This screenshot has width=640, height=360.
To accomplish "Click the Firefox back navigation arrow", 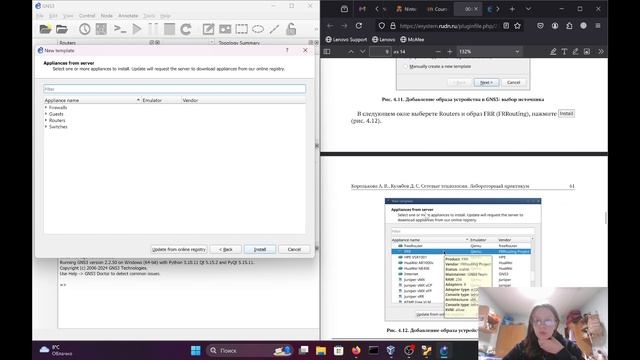I will pyautogui.click(x=330, y=26).
